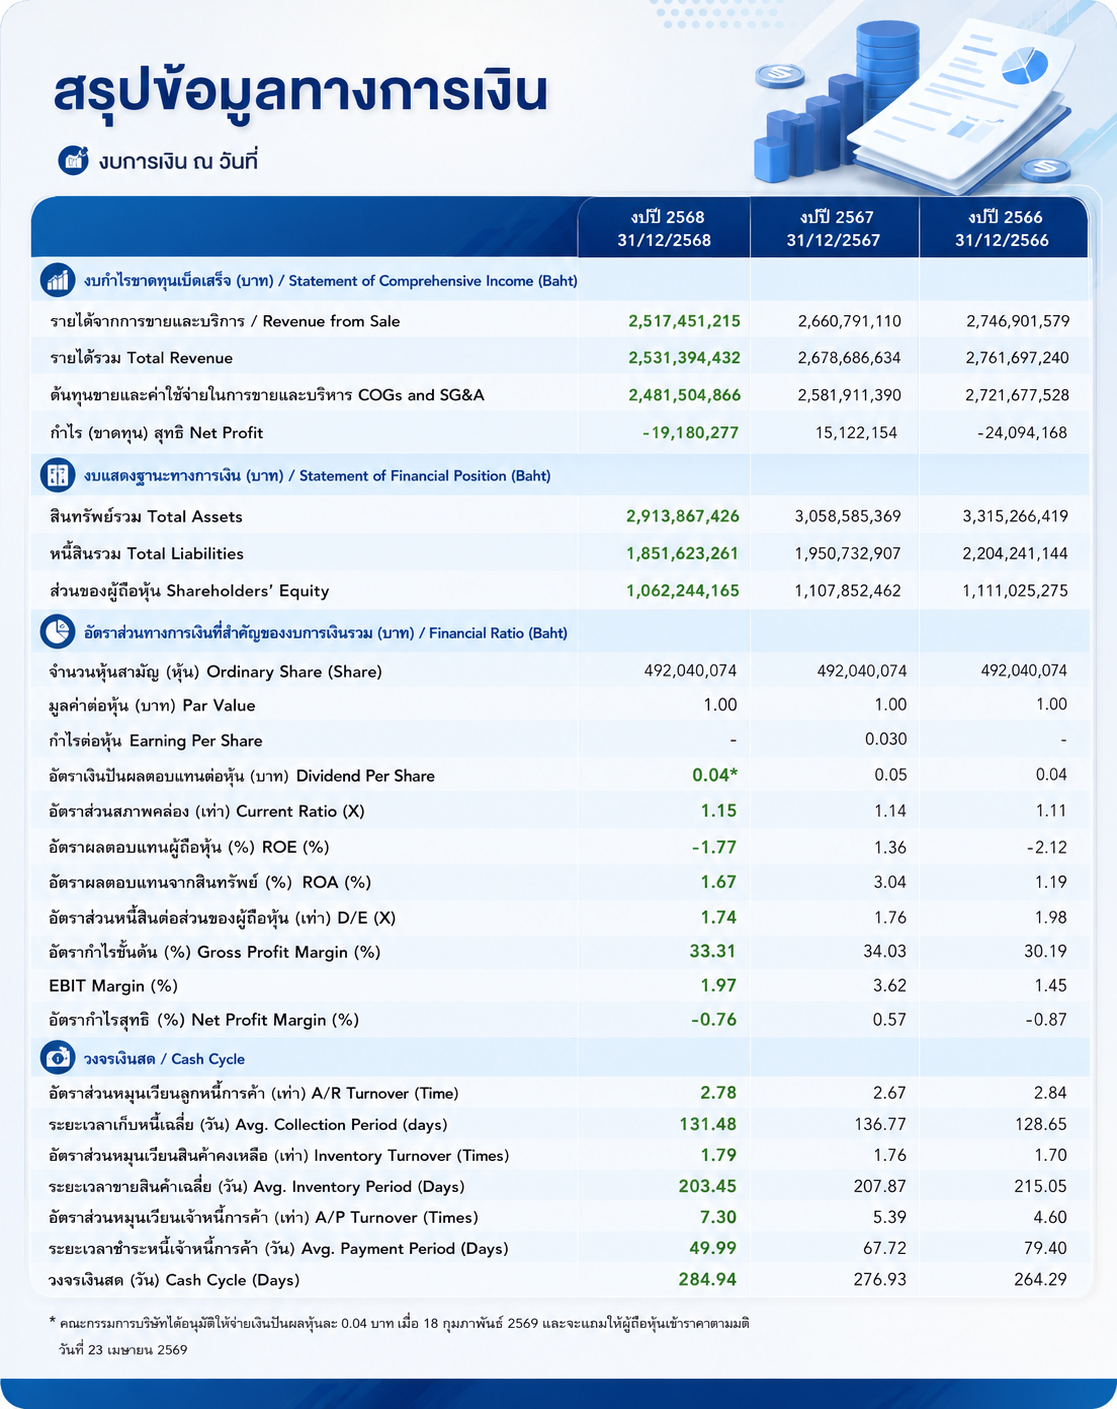Click ROA value 3.04

(890, 882)
